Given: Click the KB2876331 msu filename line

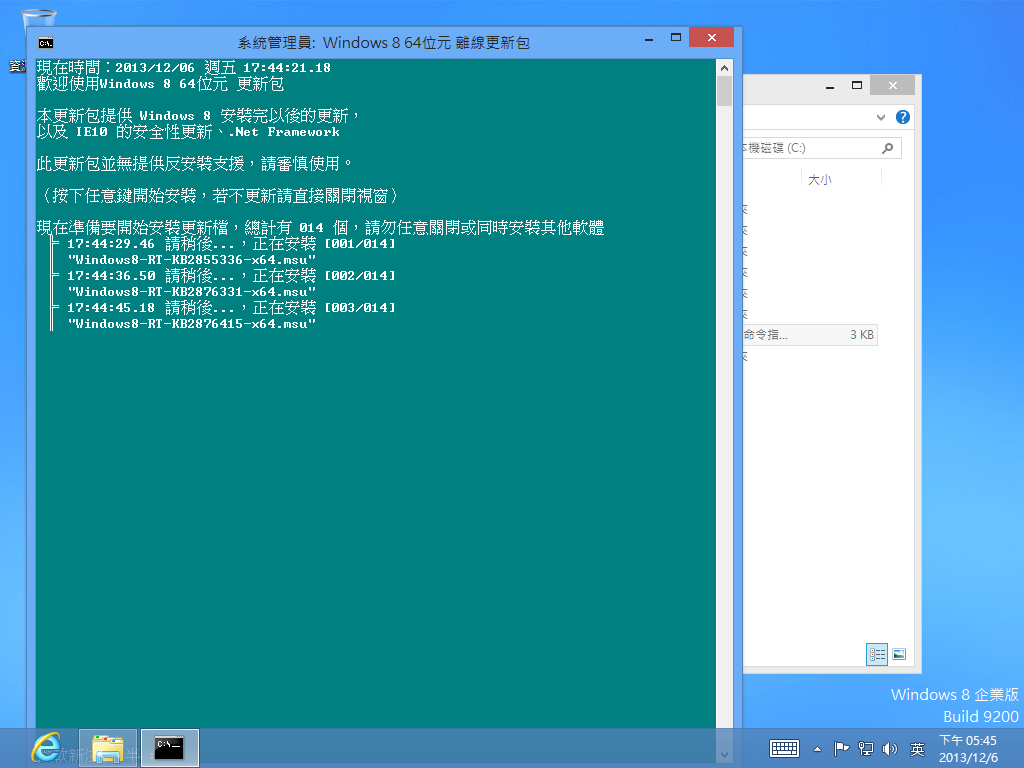Looking at the screenshot, I should pyautogui.click(x=191, y=292).
